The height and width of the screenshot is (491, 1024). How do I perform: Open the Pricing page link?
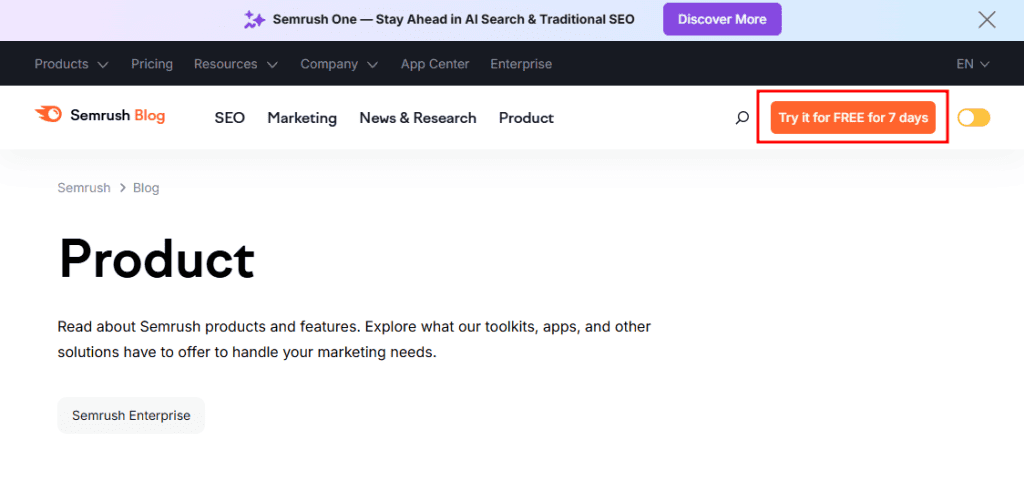[152, 64]
